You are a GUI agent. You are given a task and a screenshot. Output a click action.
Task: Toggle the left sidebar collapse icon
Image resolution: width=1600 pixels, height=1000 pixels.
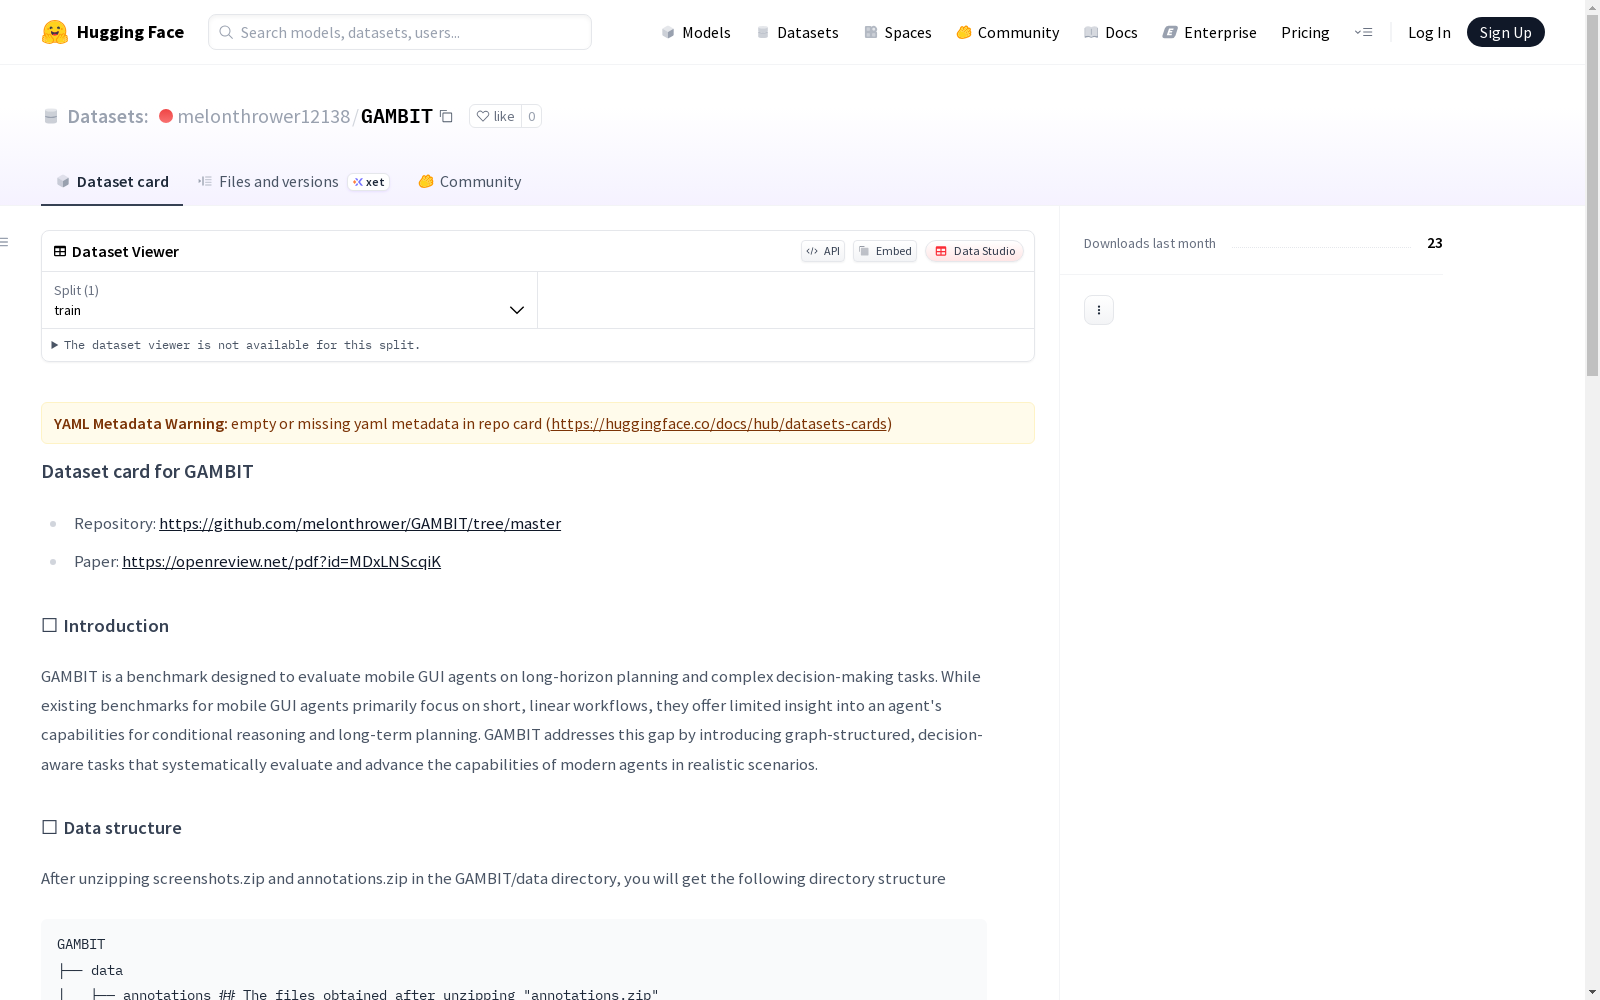[x=5, y=242]
